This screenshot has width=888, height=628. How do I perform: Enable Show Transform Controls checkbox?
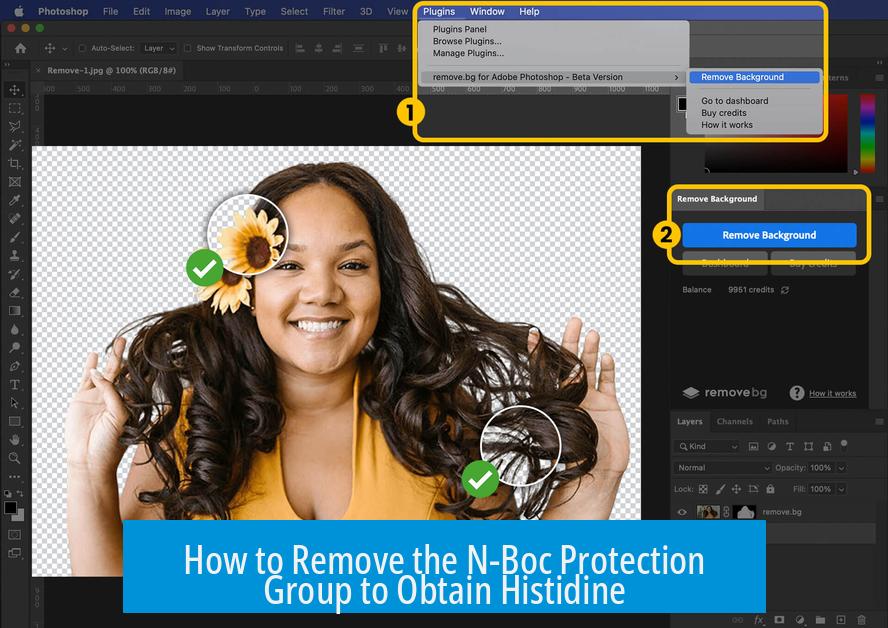click(x=187, y=49)
